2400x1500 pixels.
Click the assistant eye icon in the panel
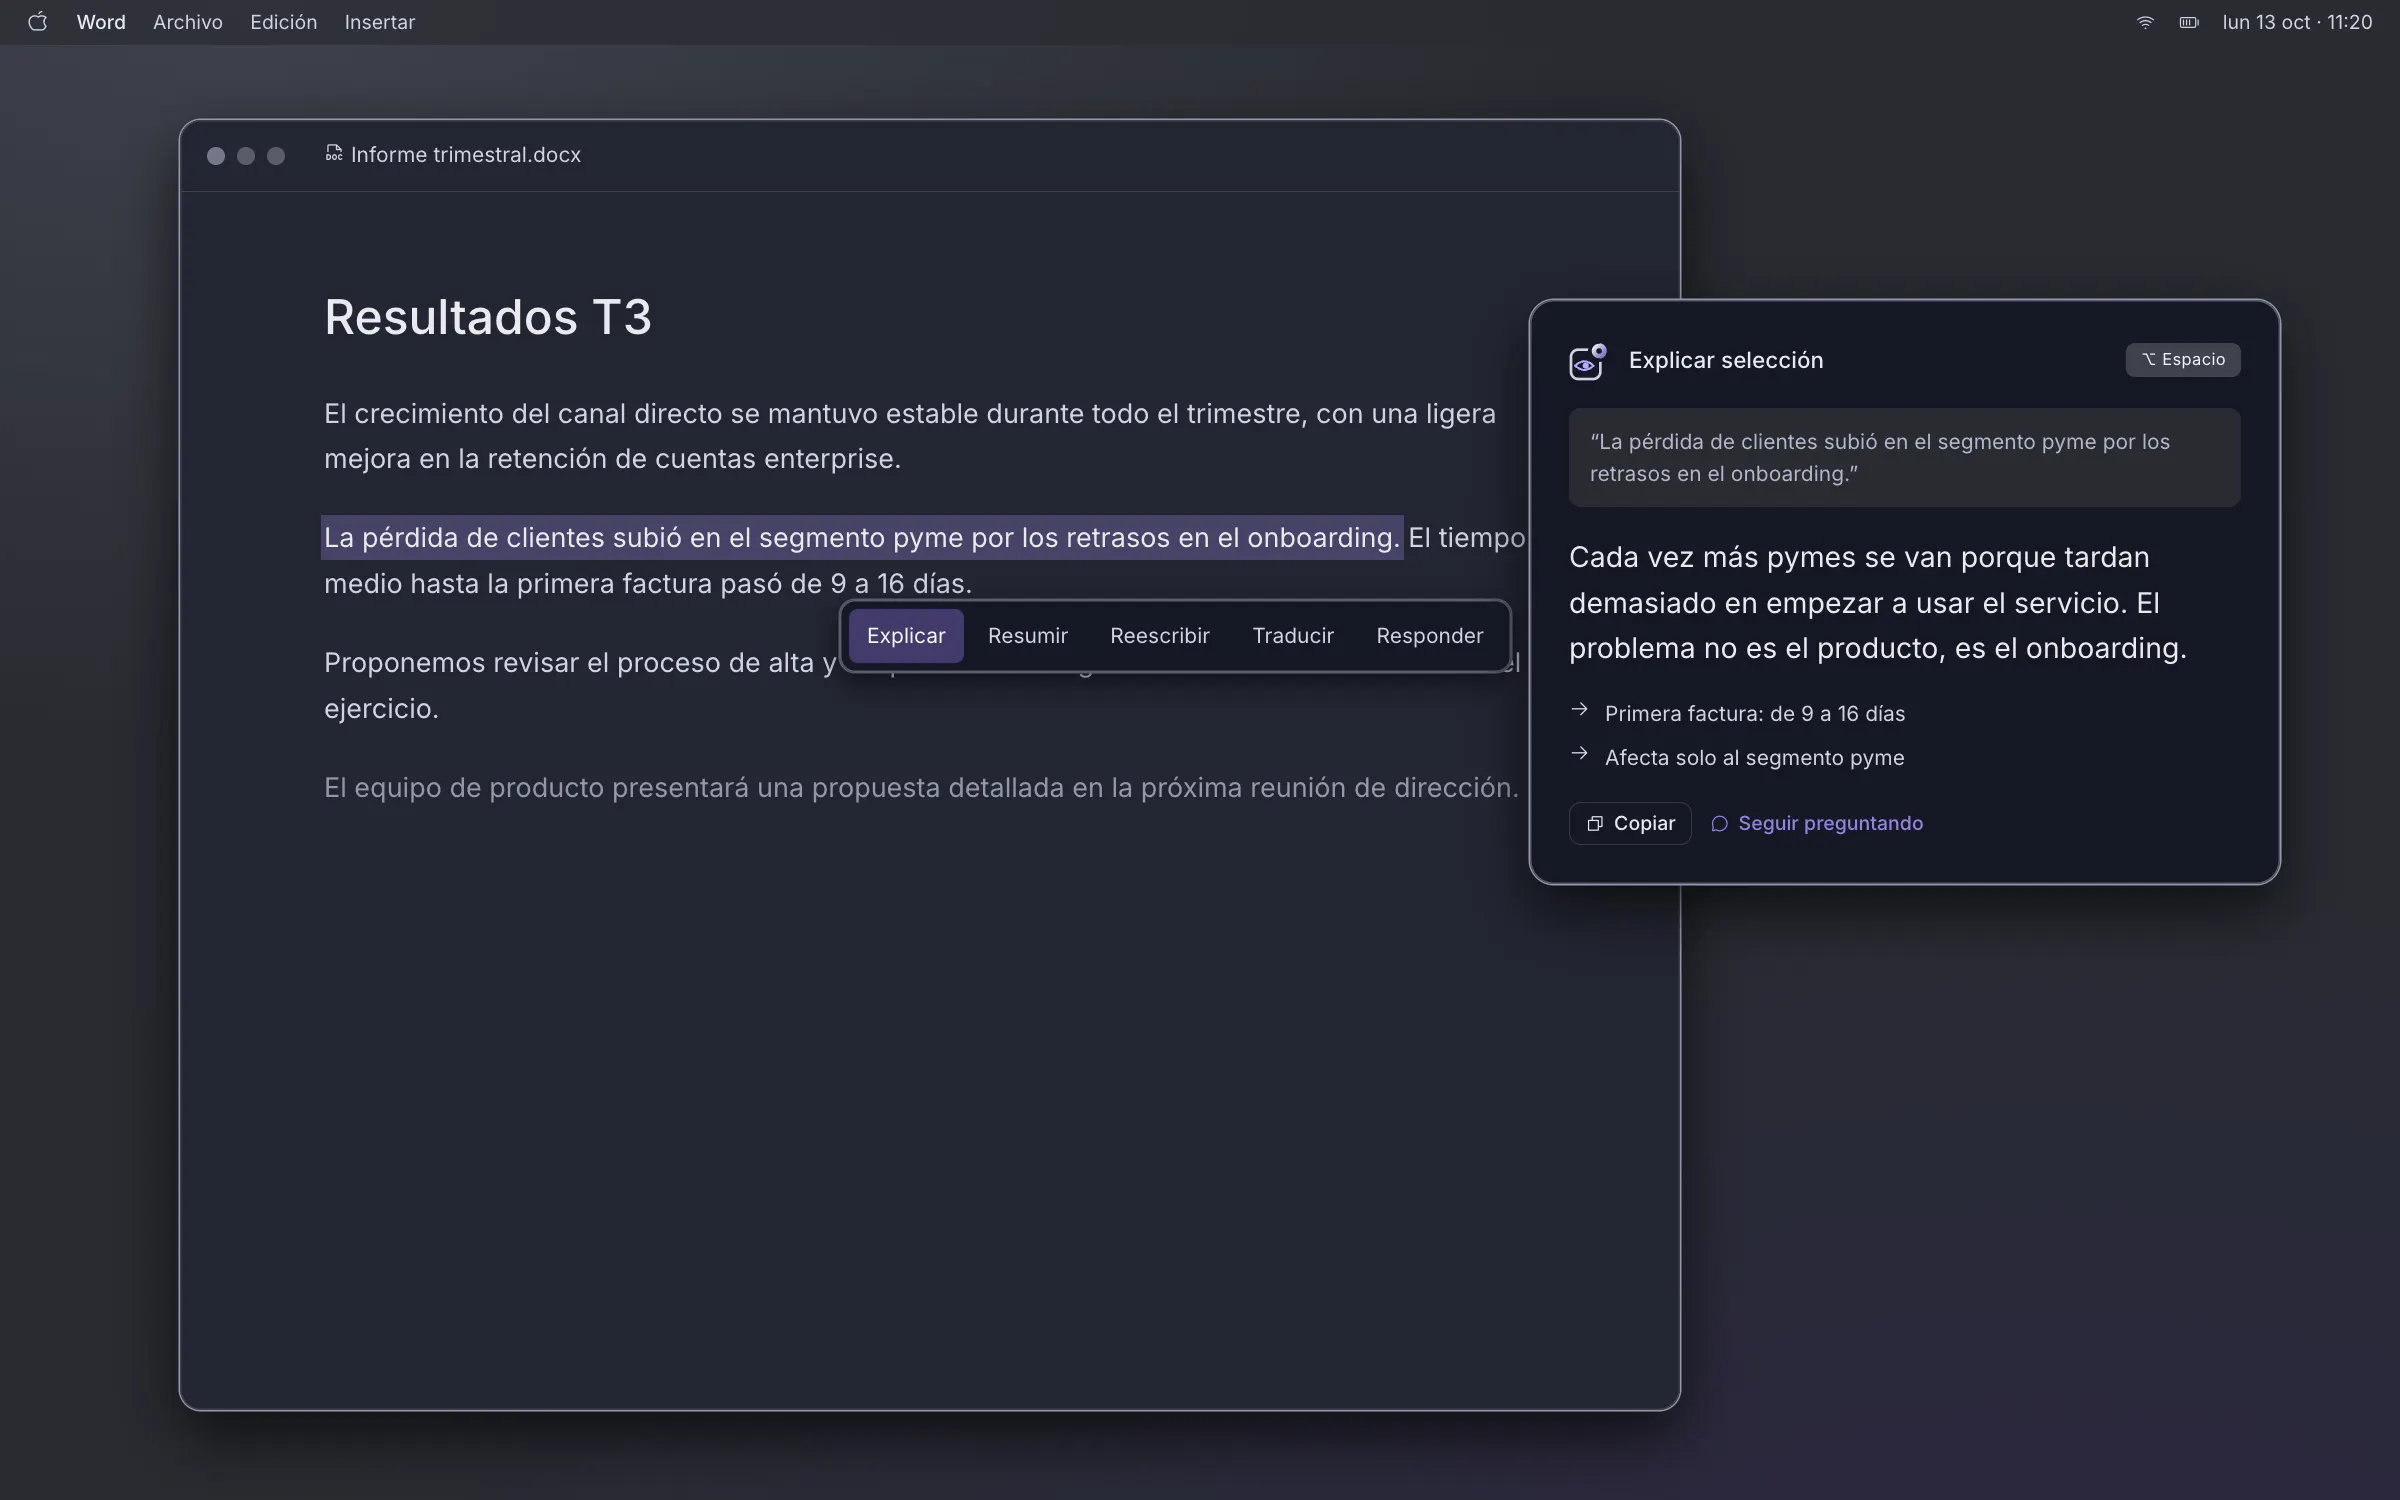click(x=1587, y=361)
